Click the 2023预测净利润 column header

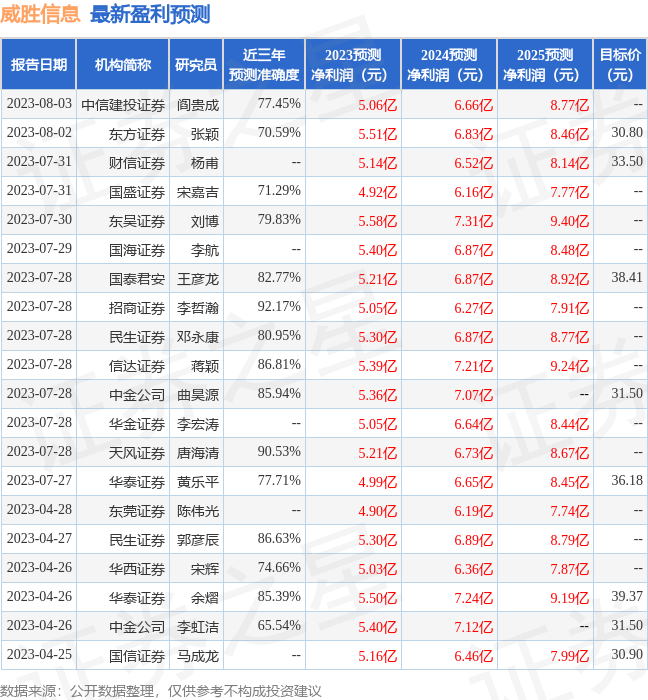tap(353, 64)
